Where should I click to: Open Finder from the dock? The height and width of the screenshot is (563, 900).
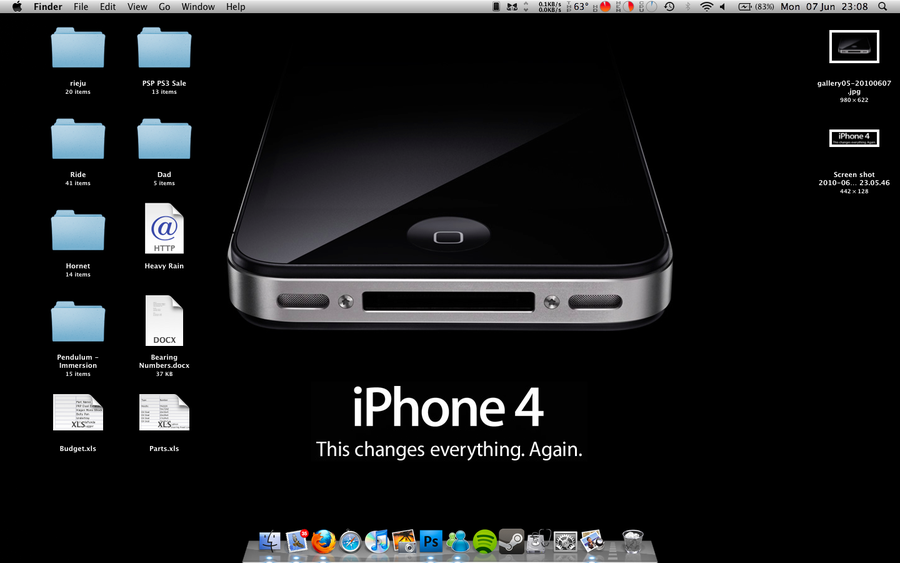pos(269,541)
